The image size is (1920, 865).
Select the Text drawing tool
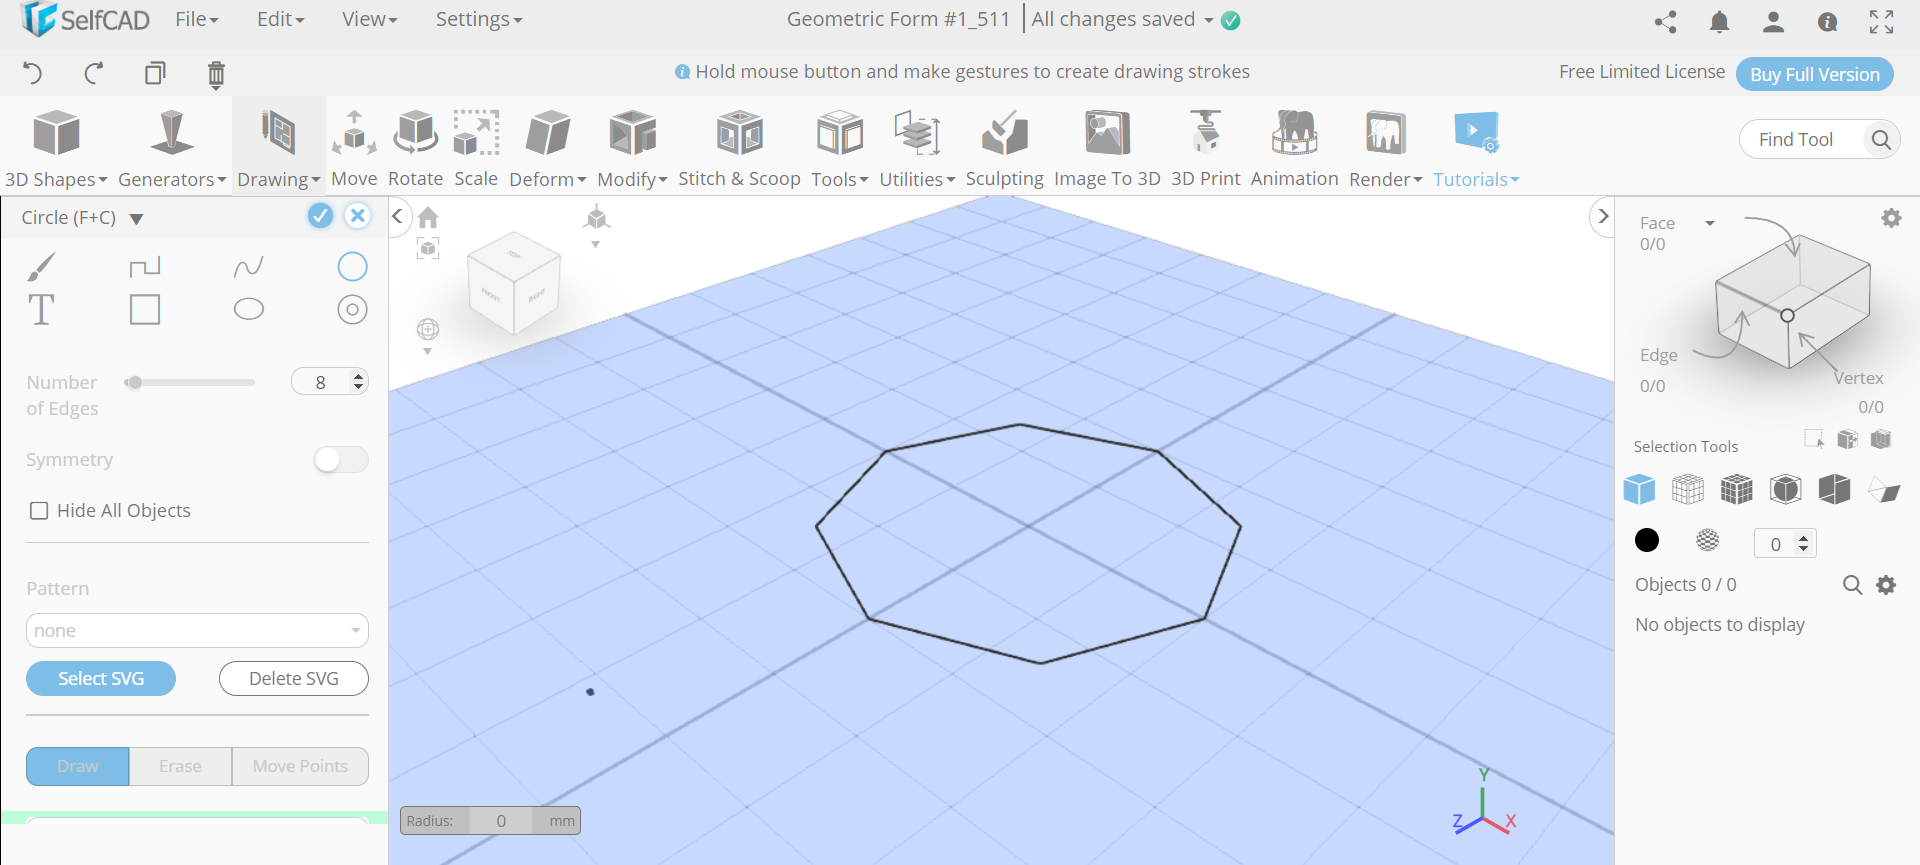[x=41, y=310]
